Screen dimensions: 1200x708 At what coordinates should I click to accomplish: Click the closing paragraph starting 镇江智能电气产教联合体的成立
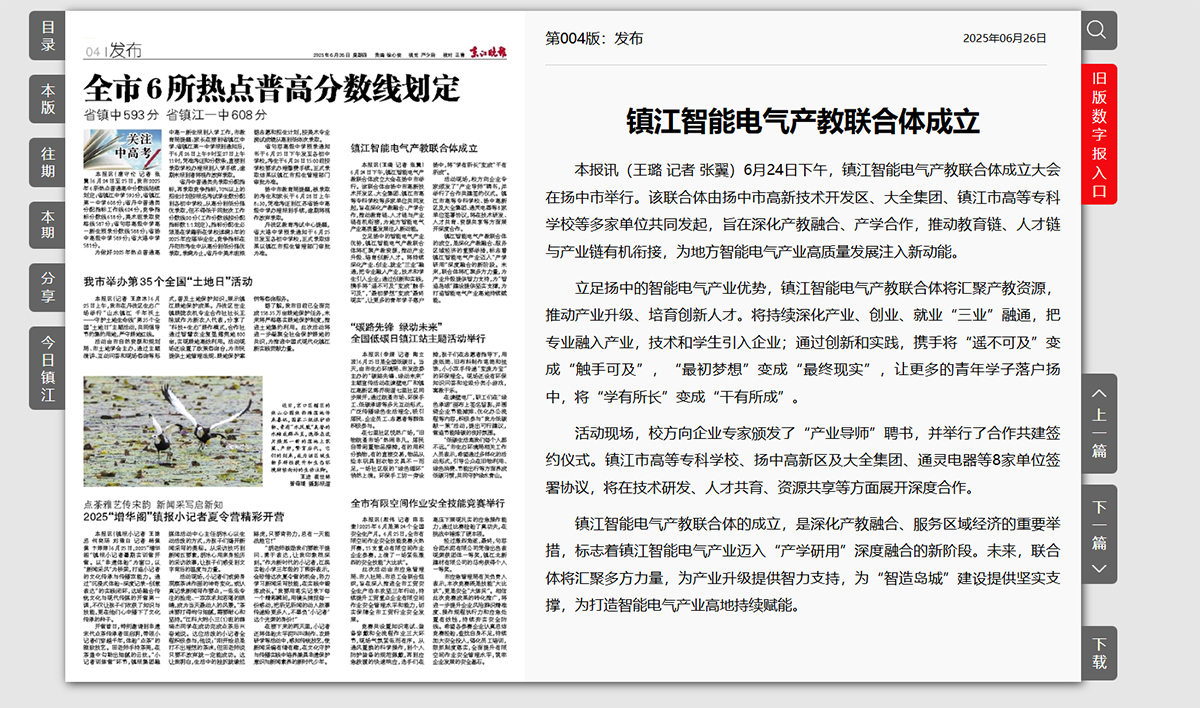pyautogui.click(x=803, y=564)
